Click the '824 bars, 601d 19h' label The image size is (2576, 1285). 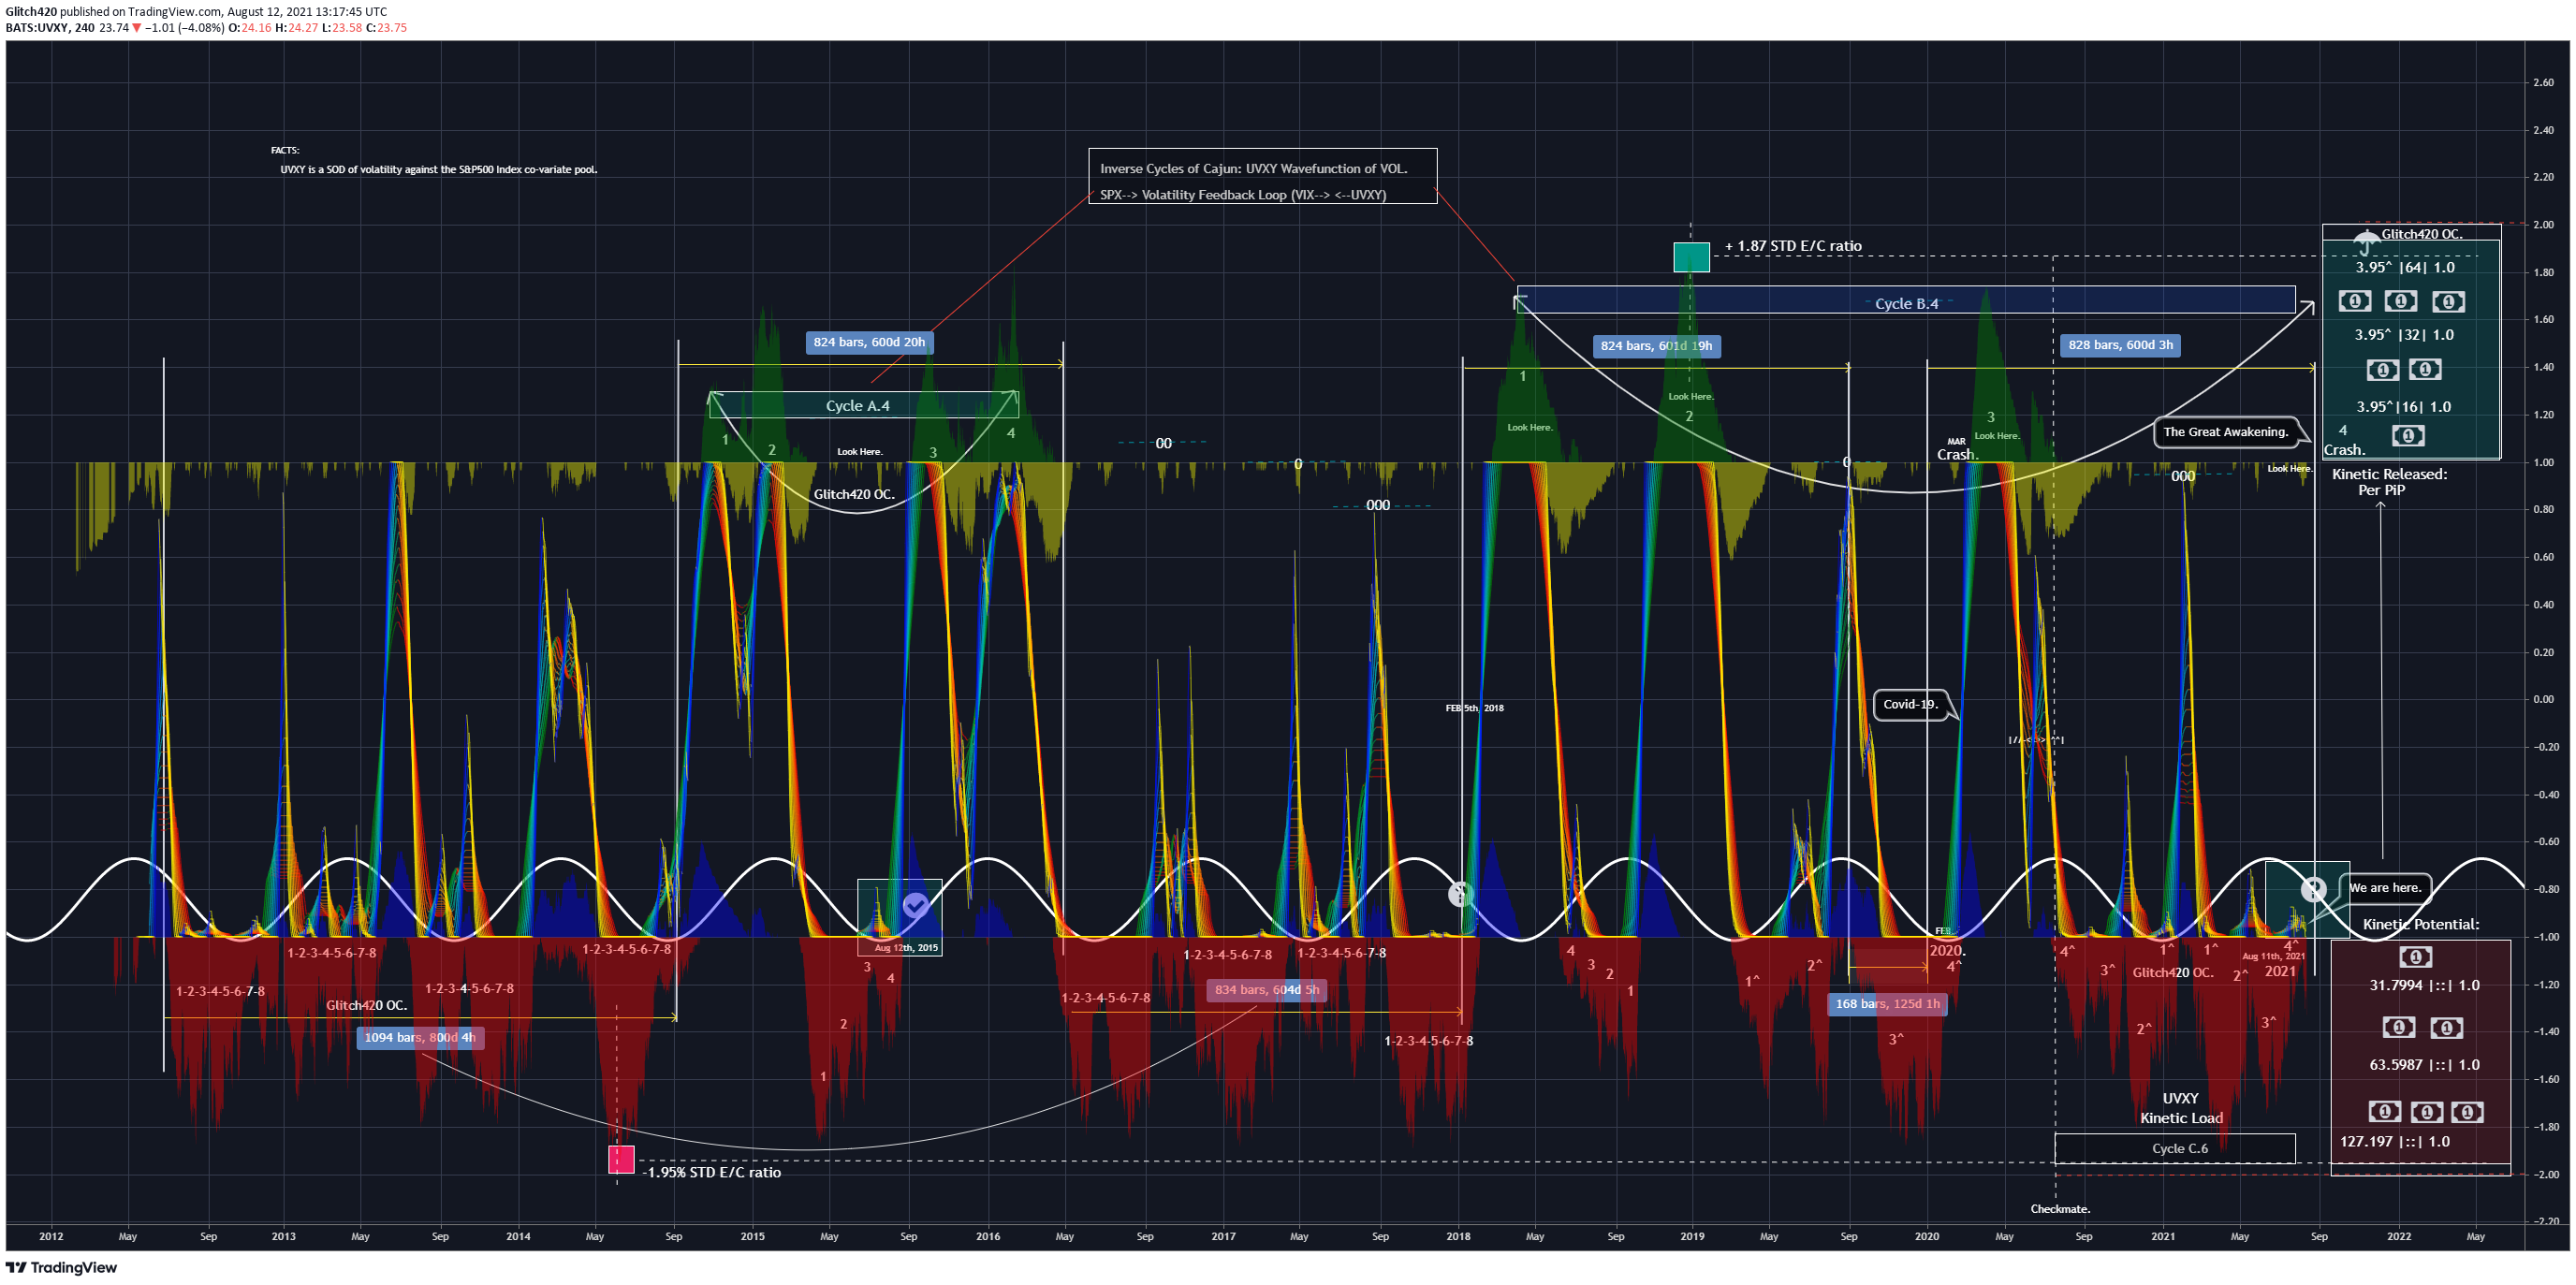coord(1656,346)
